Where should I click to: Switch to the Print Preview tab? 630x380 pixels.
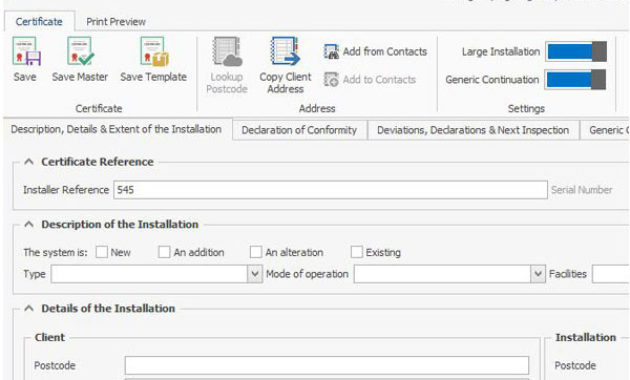click(116, 22)
